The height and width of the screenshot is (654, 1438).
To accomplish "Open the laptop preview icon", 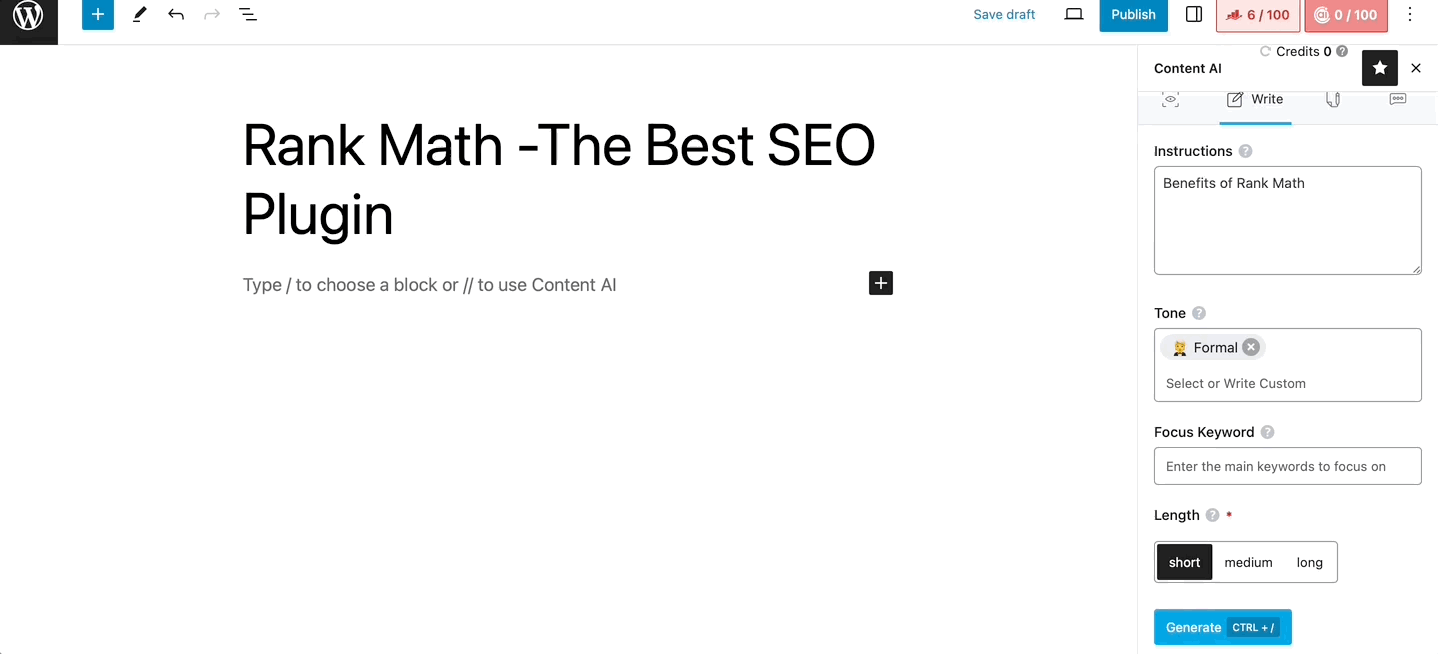I will tap(1074, 15).
